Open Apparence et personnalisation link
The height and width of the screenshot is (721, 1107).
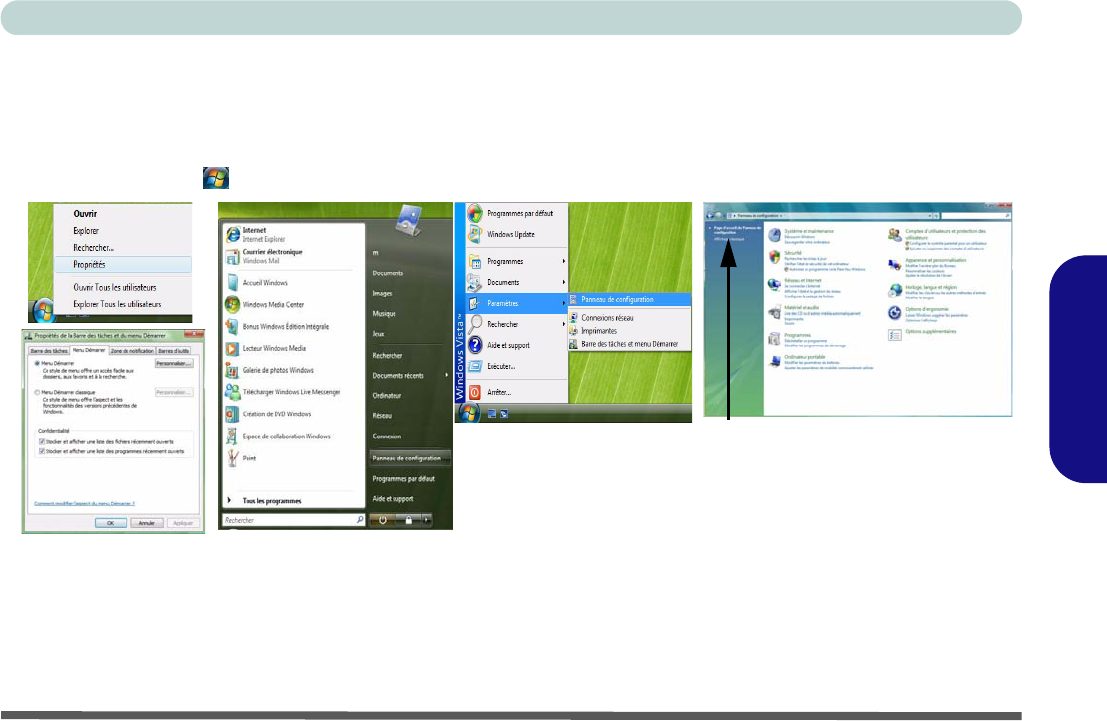pyautogui.click(x=935, y=260)
